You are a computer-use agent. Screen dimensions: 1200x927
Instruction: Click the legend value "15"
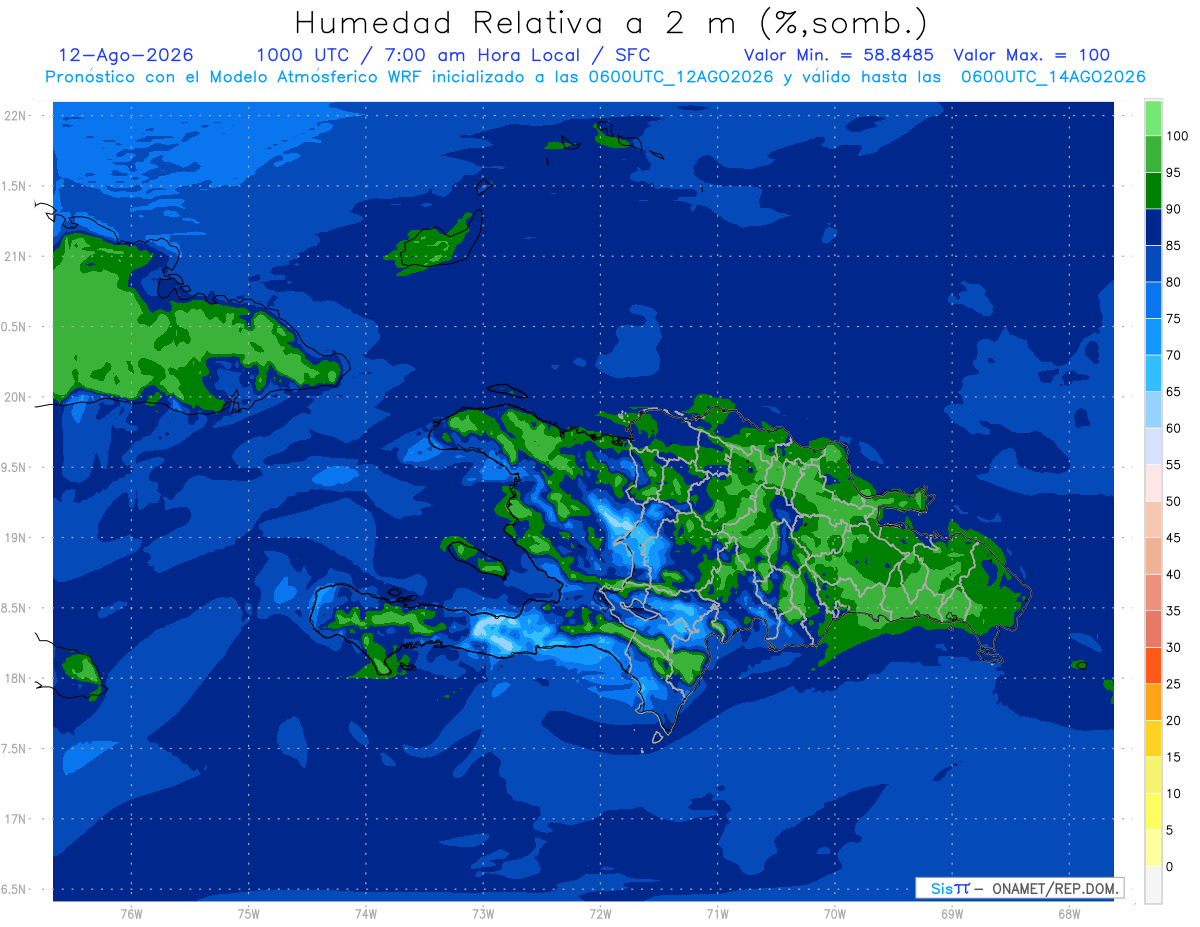coord(1173,756)
